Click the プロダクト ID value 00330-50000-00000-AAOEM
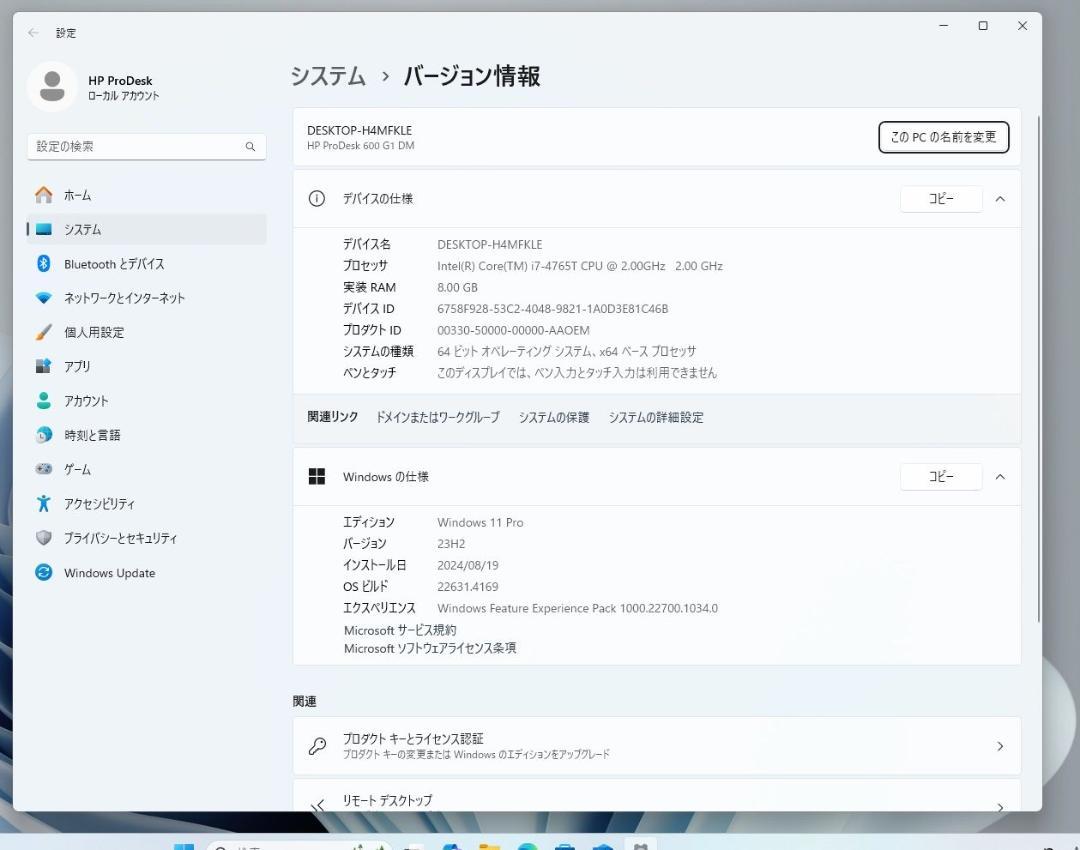1080x850 pixels. click(513, 330)
